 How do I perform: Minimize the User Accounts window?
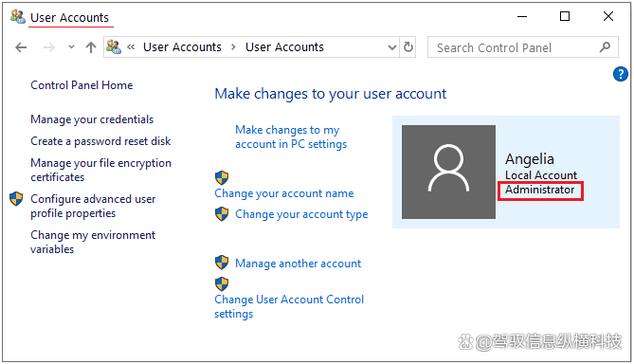point(522,17)
